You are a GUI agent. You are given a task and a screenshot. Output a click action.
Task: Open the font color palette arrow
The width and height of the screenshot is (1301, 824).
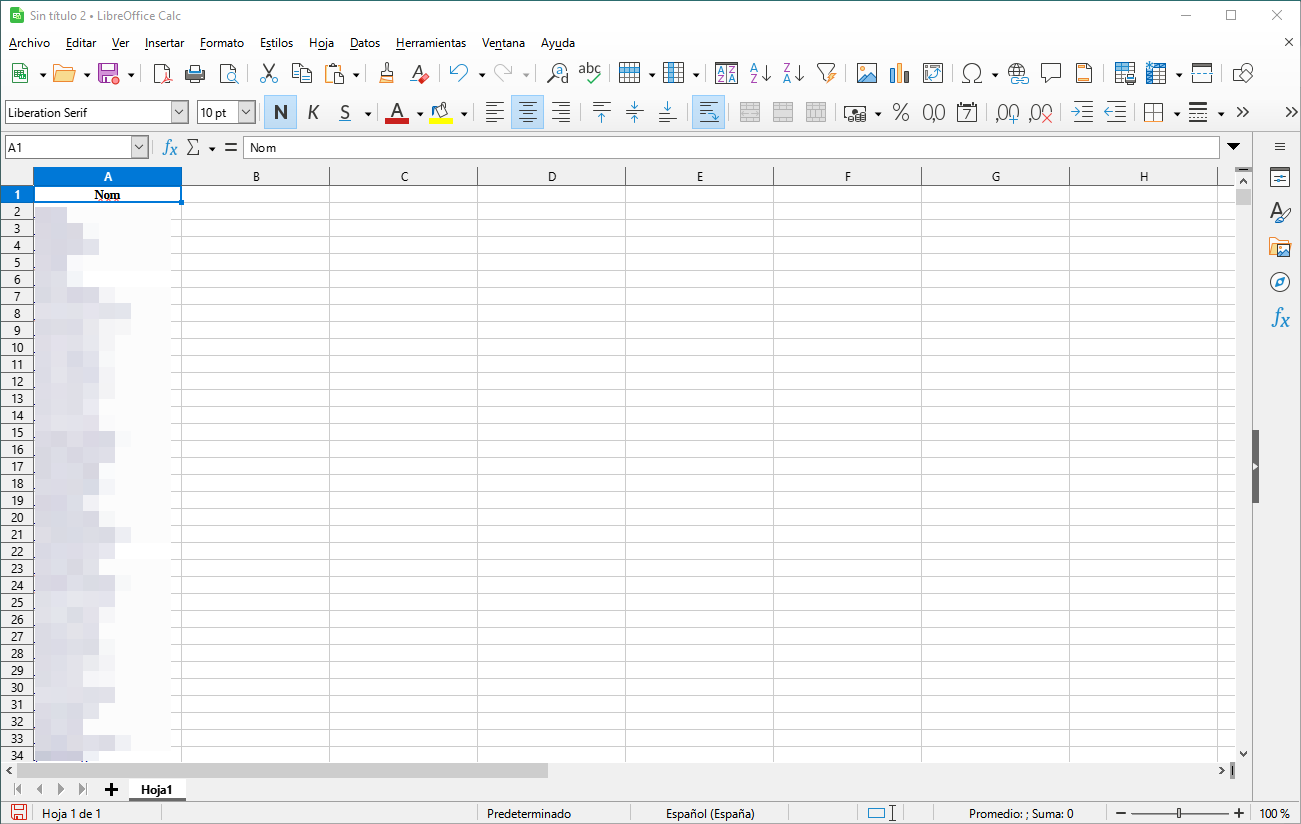(419, 113)
